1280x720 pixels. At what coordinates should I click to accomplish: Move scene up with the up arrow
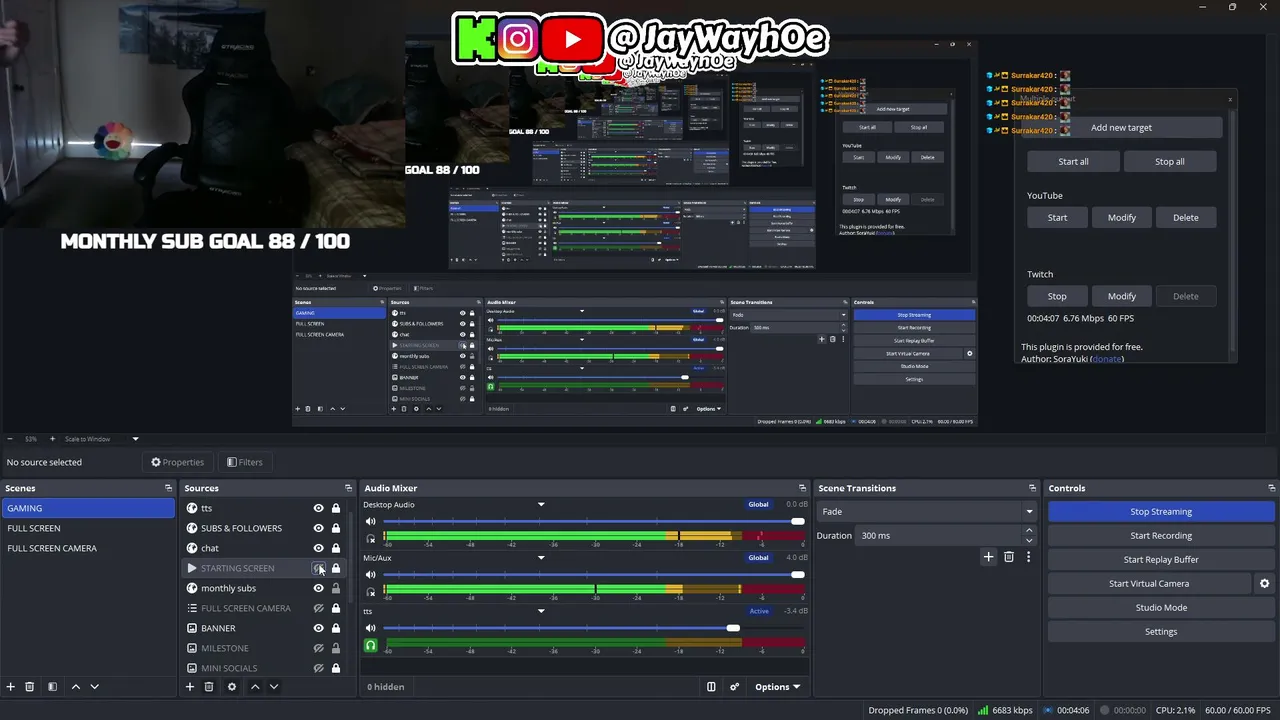(x=76, y=687)
